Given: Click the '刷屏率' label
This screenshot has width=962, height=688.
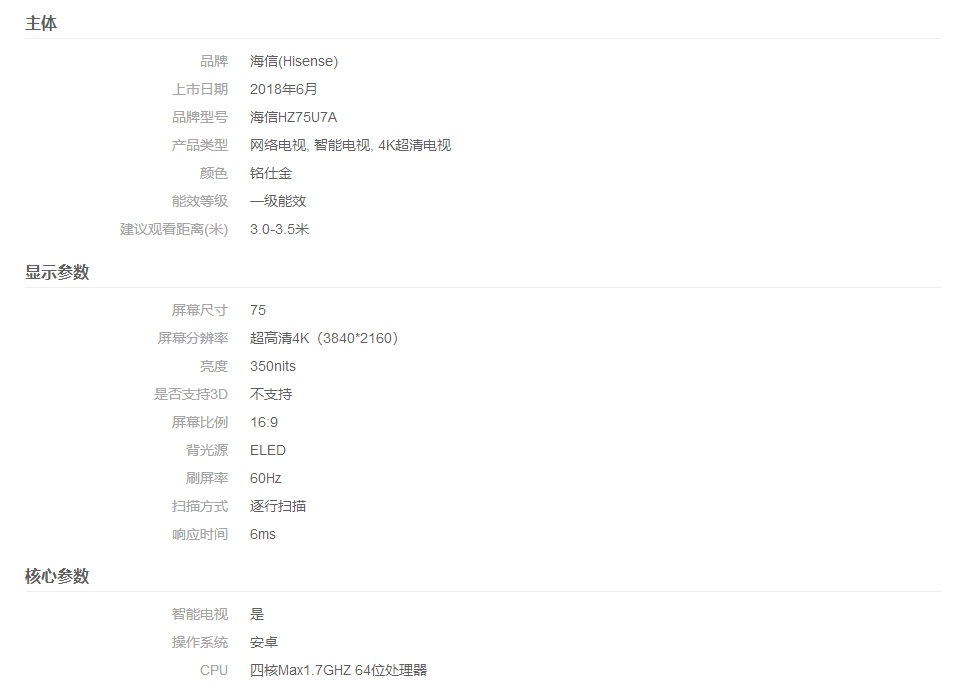Looking at the screenshot, I should click(207, 479).
